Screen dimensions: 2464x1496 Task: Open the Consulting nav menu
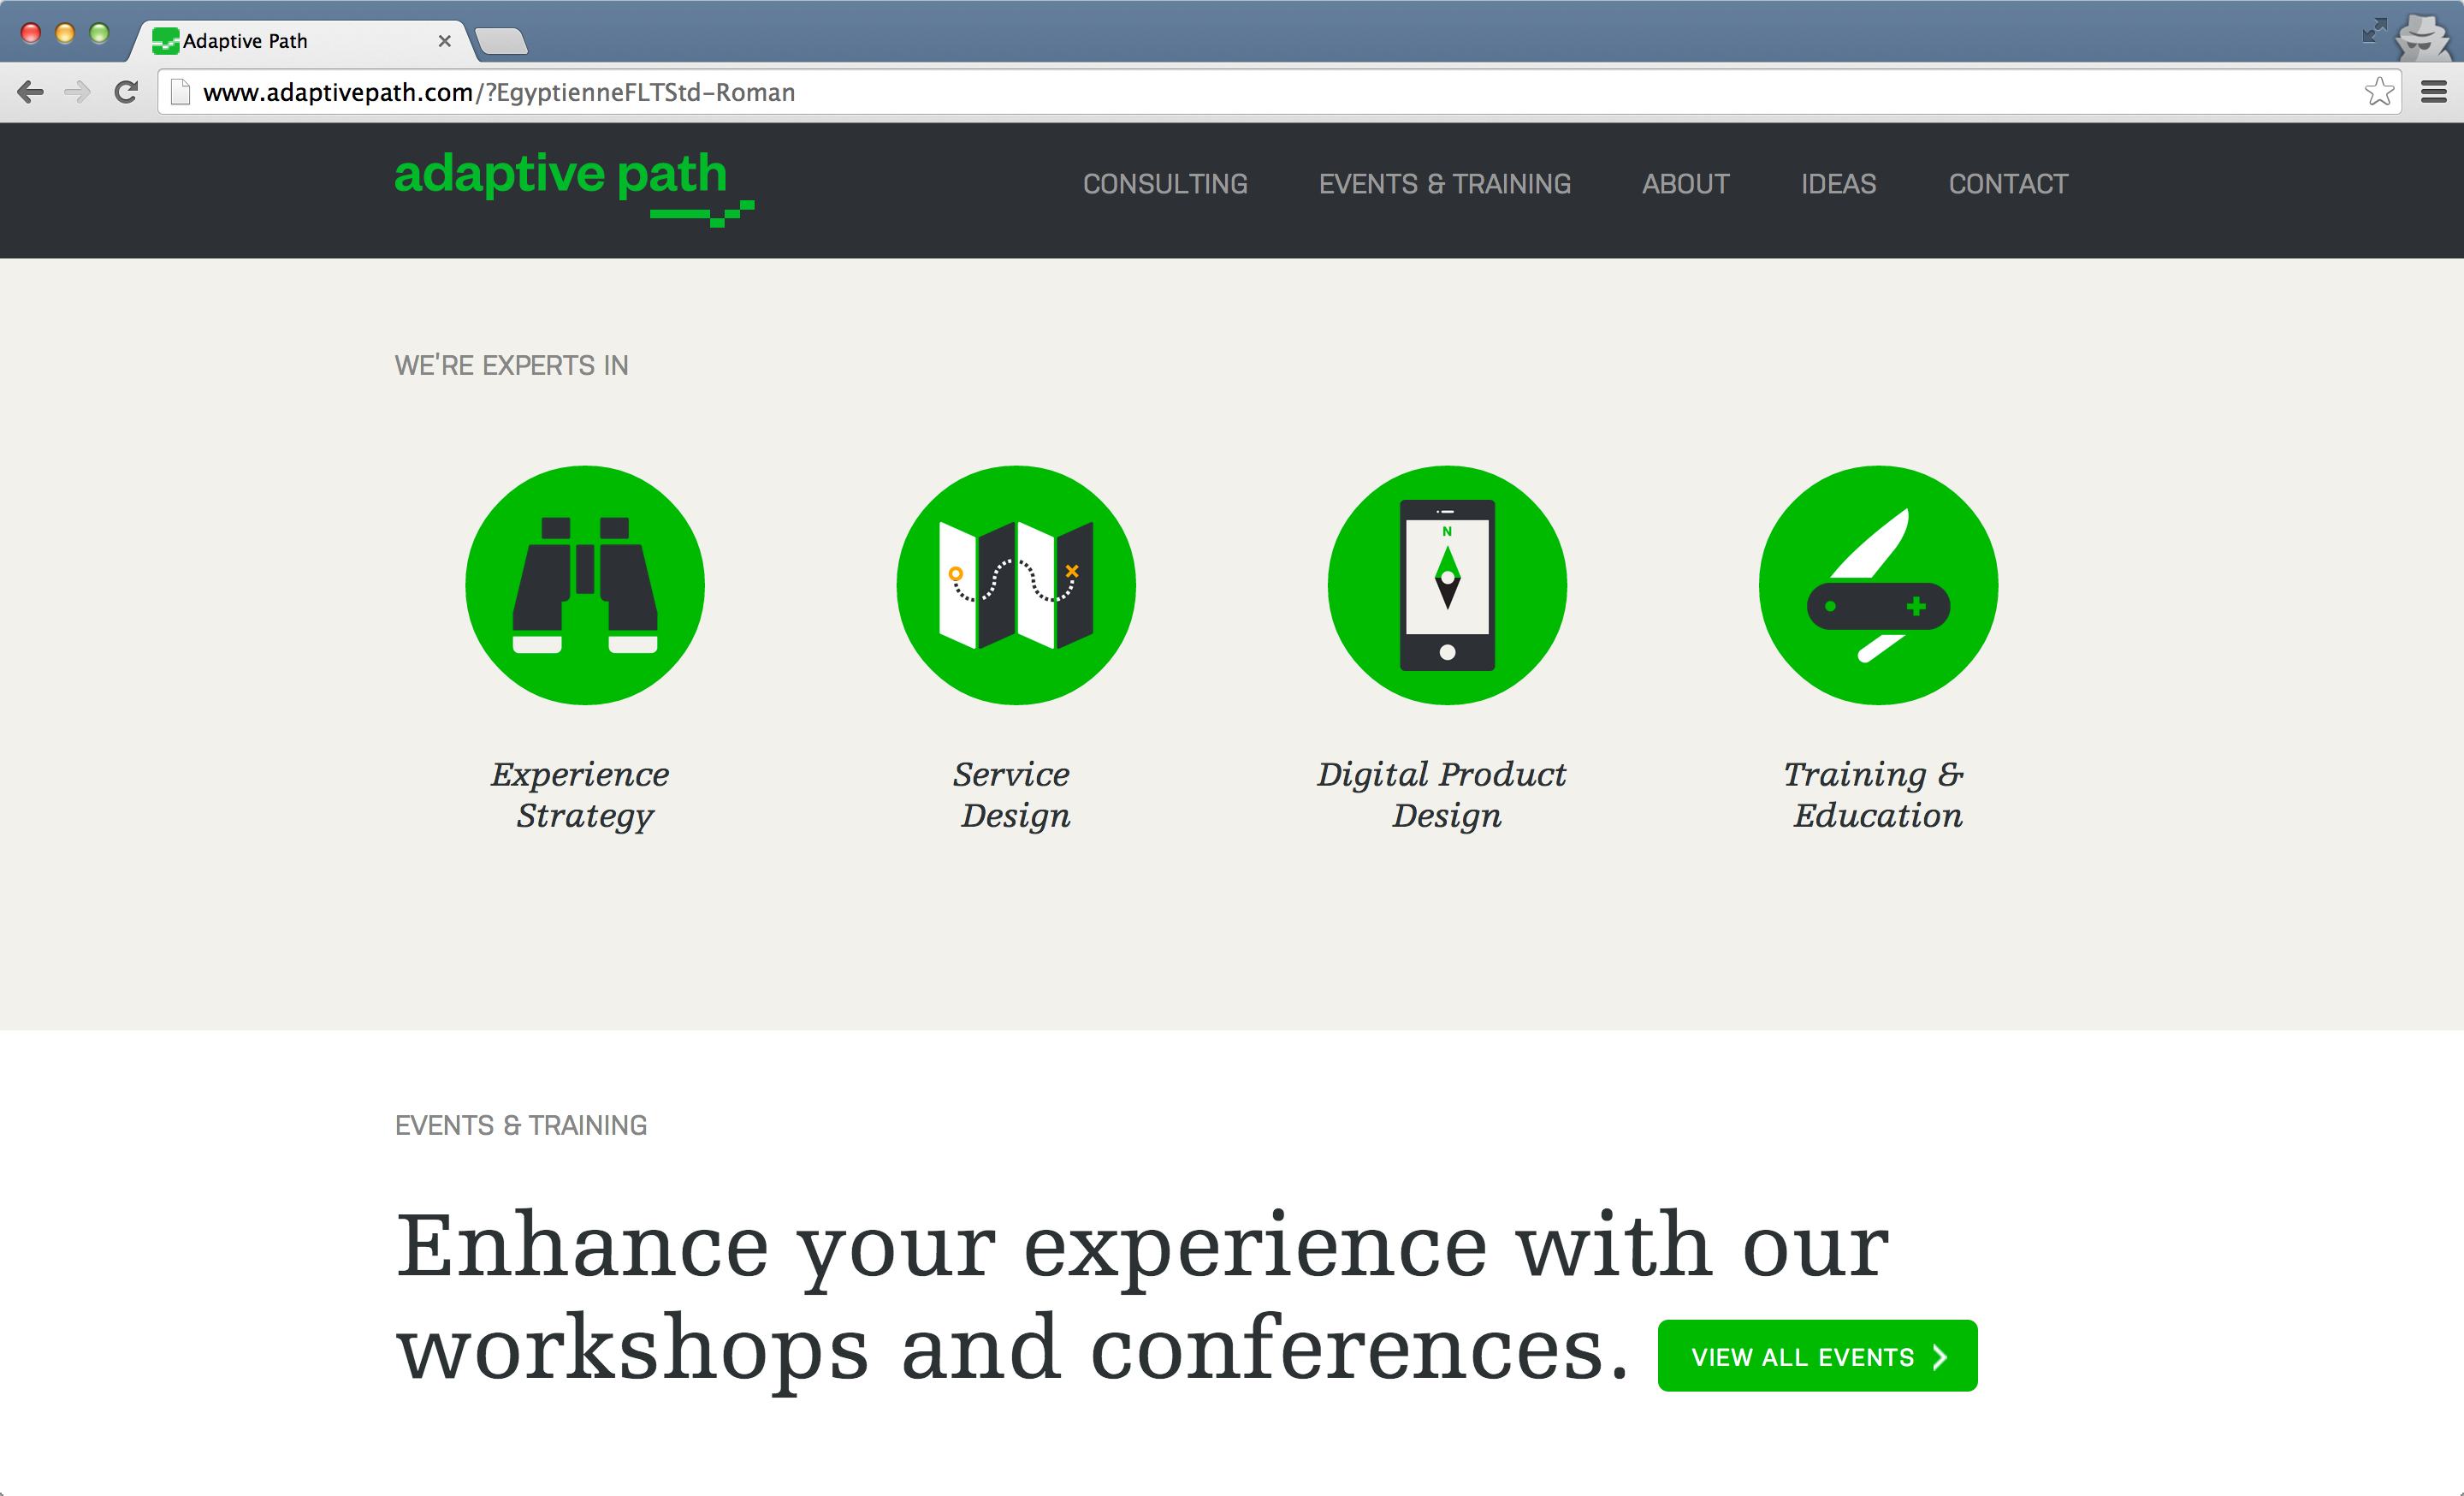tap(1165, 184)
